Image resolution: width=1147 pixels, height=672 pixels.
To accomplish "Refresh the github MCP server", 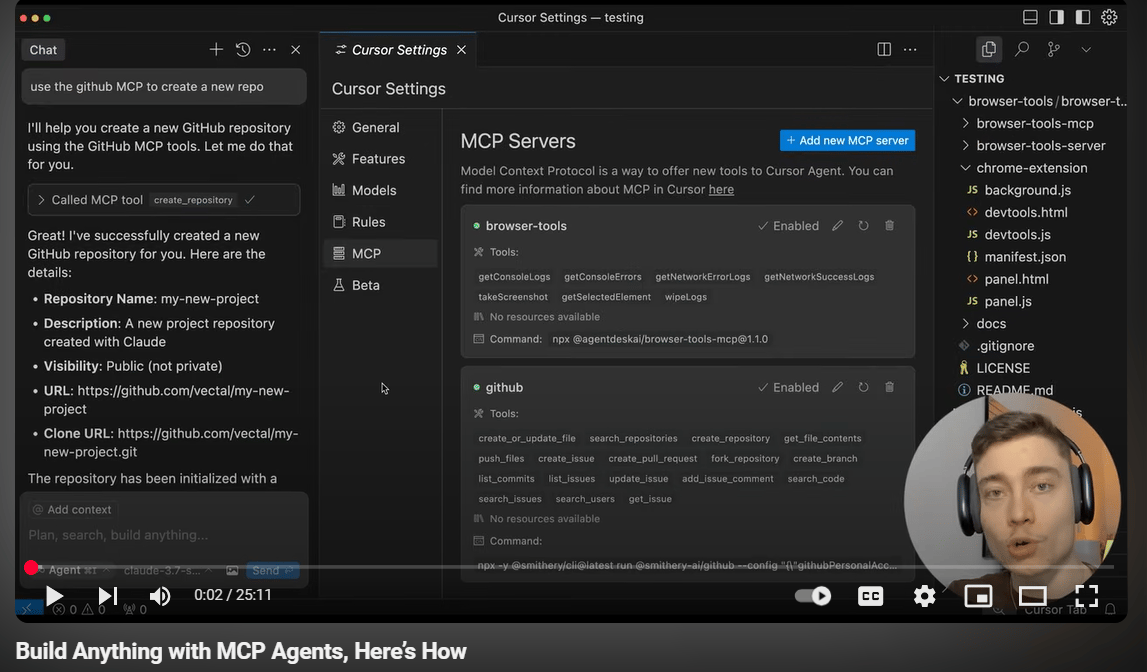I will pyautogui.click(x=863, y=388).
